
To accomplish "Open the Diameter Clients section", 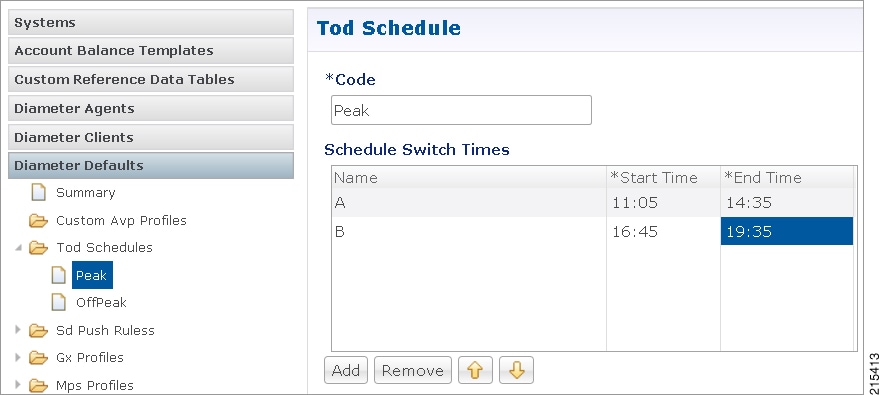I will pyautogui.click(x=151, y=137).
